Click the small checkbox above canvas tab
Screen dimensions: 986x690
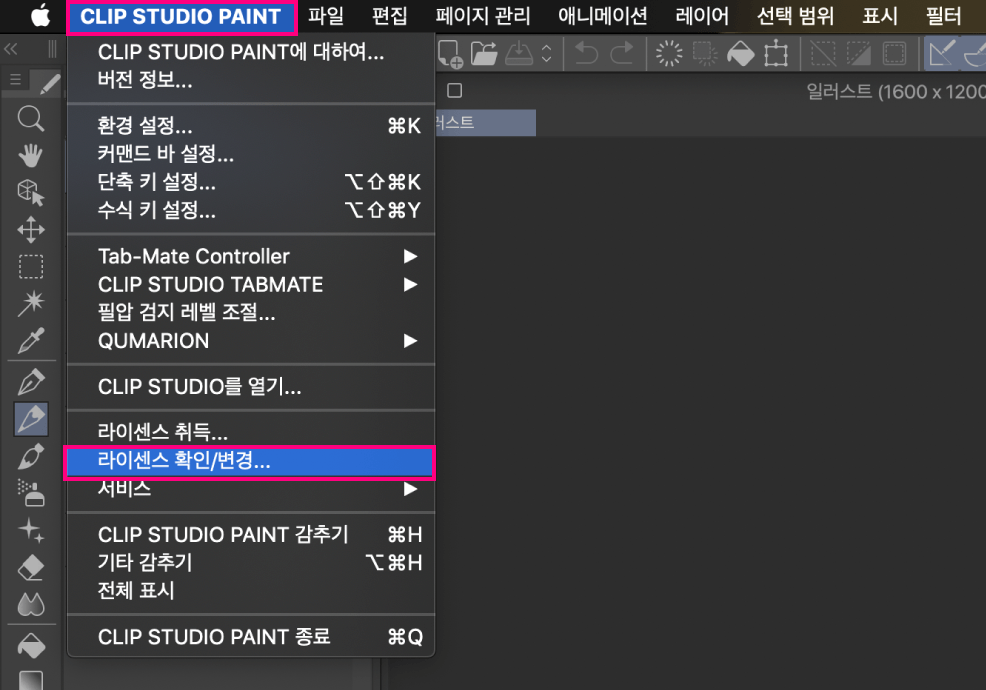(454, 91)
